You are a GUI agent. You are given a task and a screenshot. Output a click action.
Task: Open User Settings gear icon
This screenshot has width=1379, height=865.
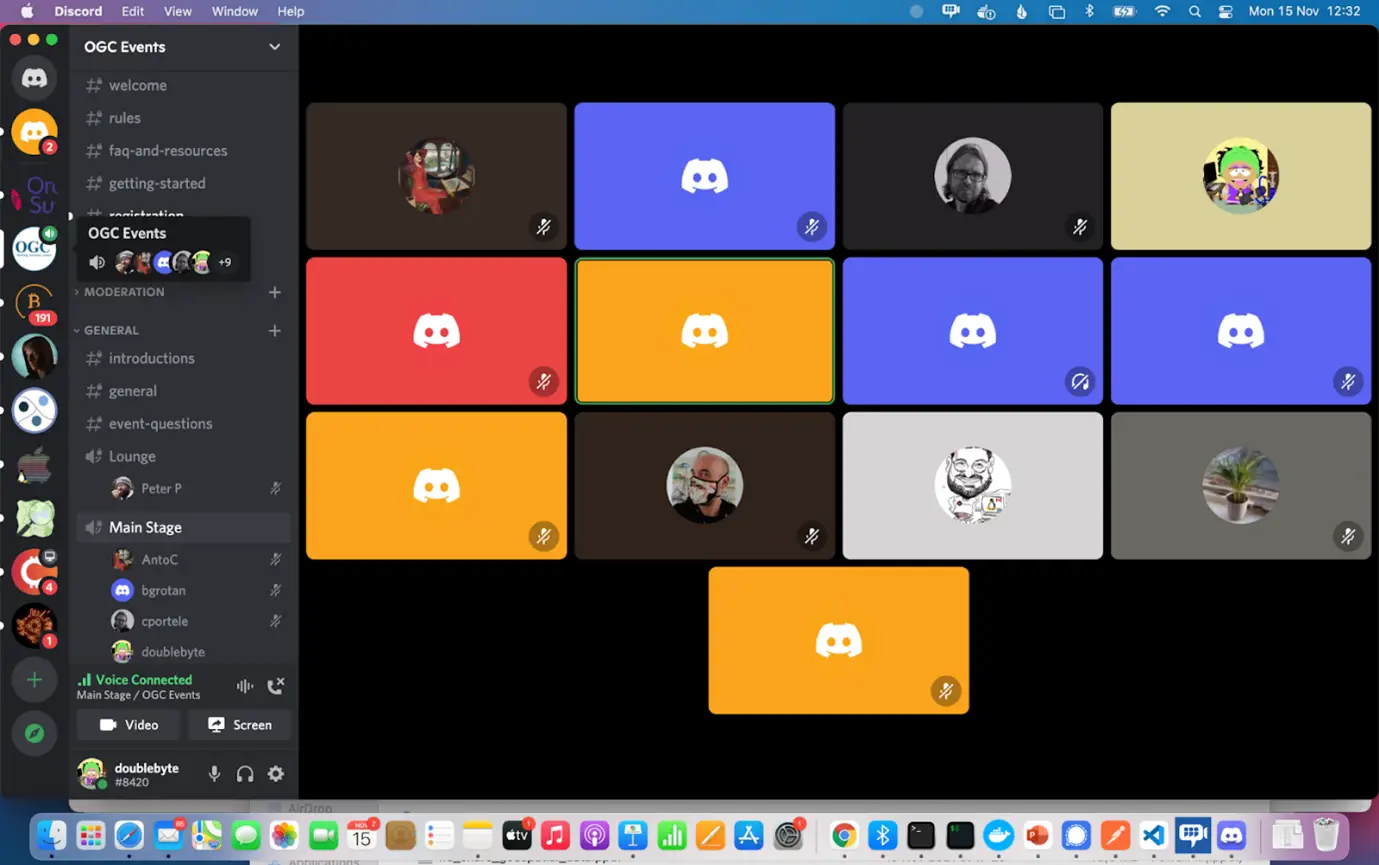276,774
